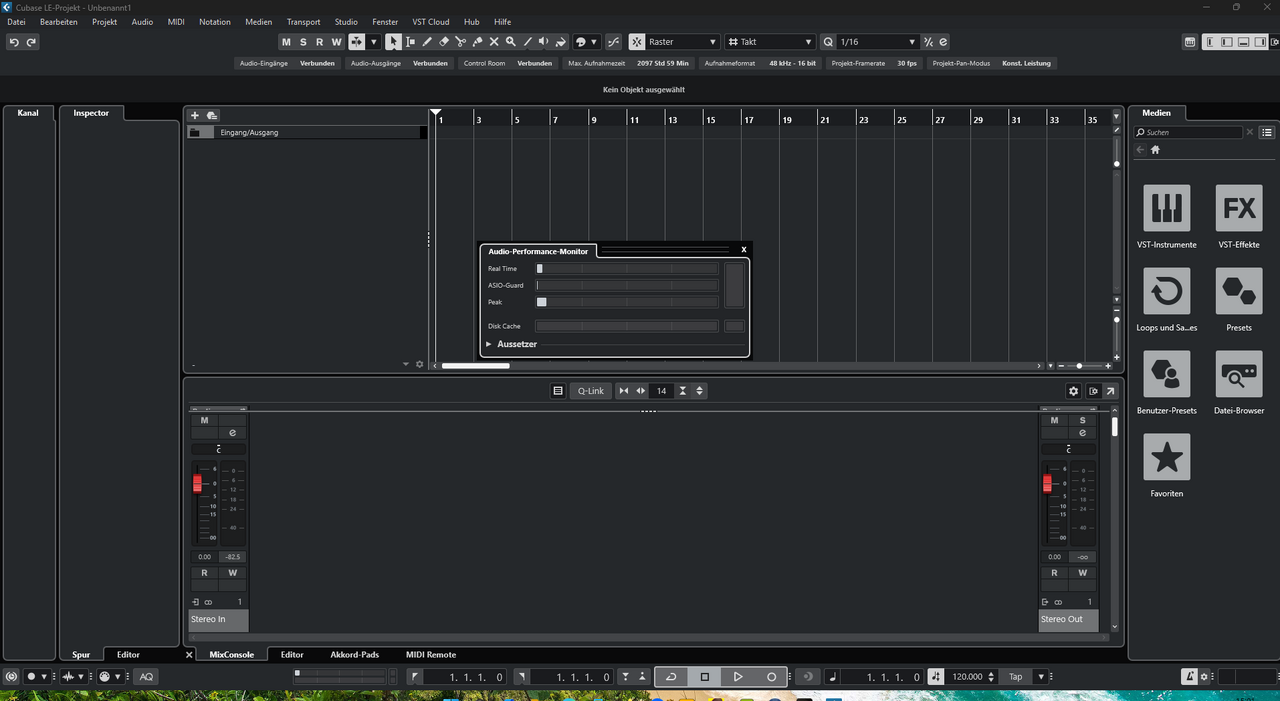
Task: Open VST-Instrumente in the media panel
Action: click(1166, 208)
